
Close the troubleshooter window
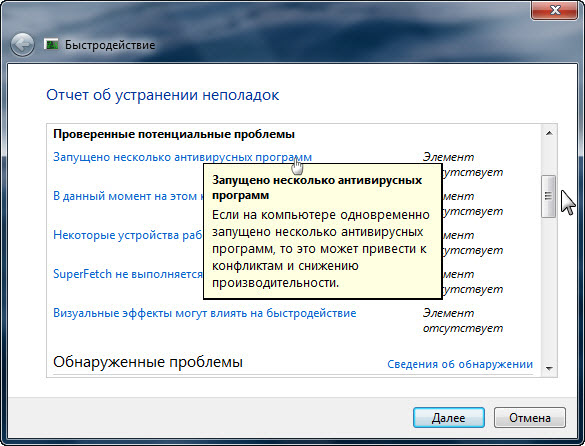pos(554,10)
